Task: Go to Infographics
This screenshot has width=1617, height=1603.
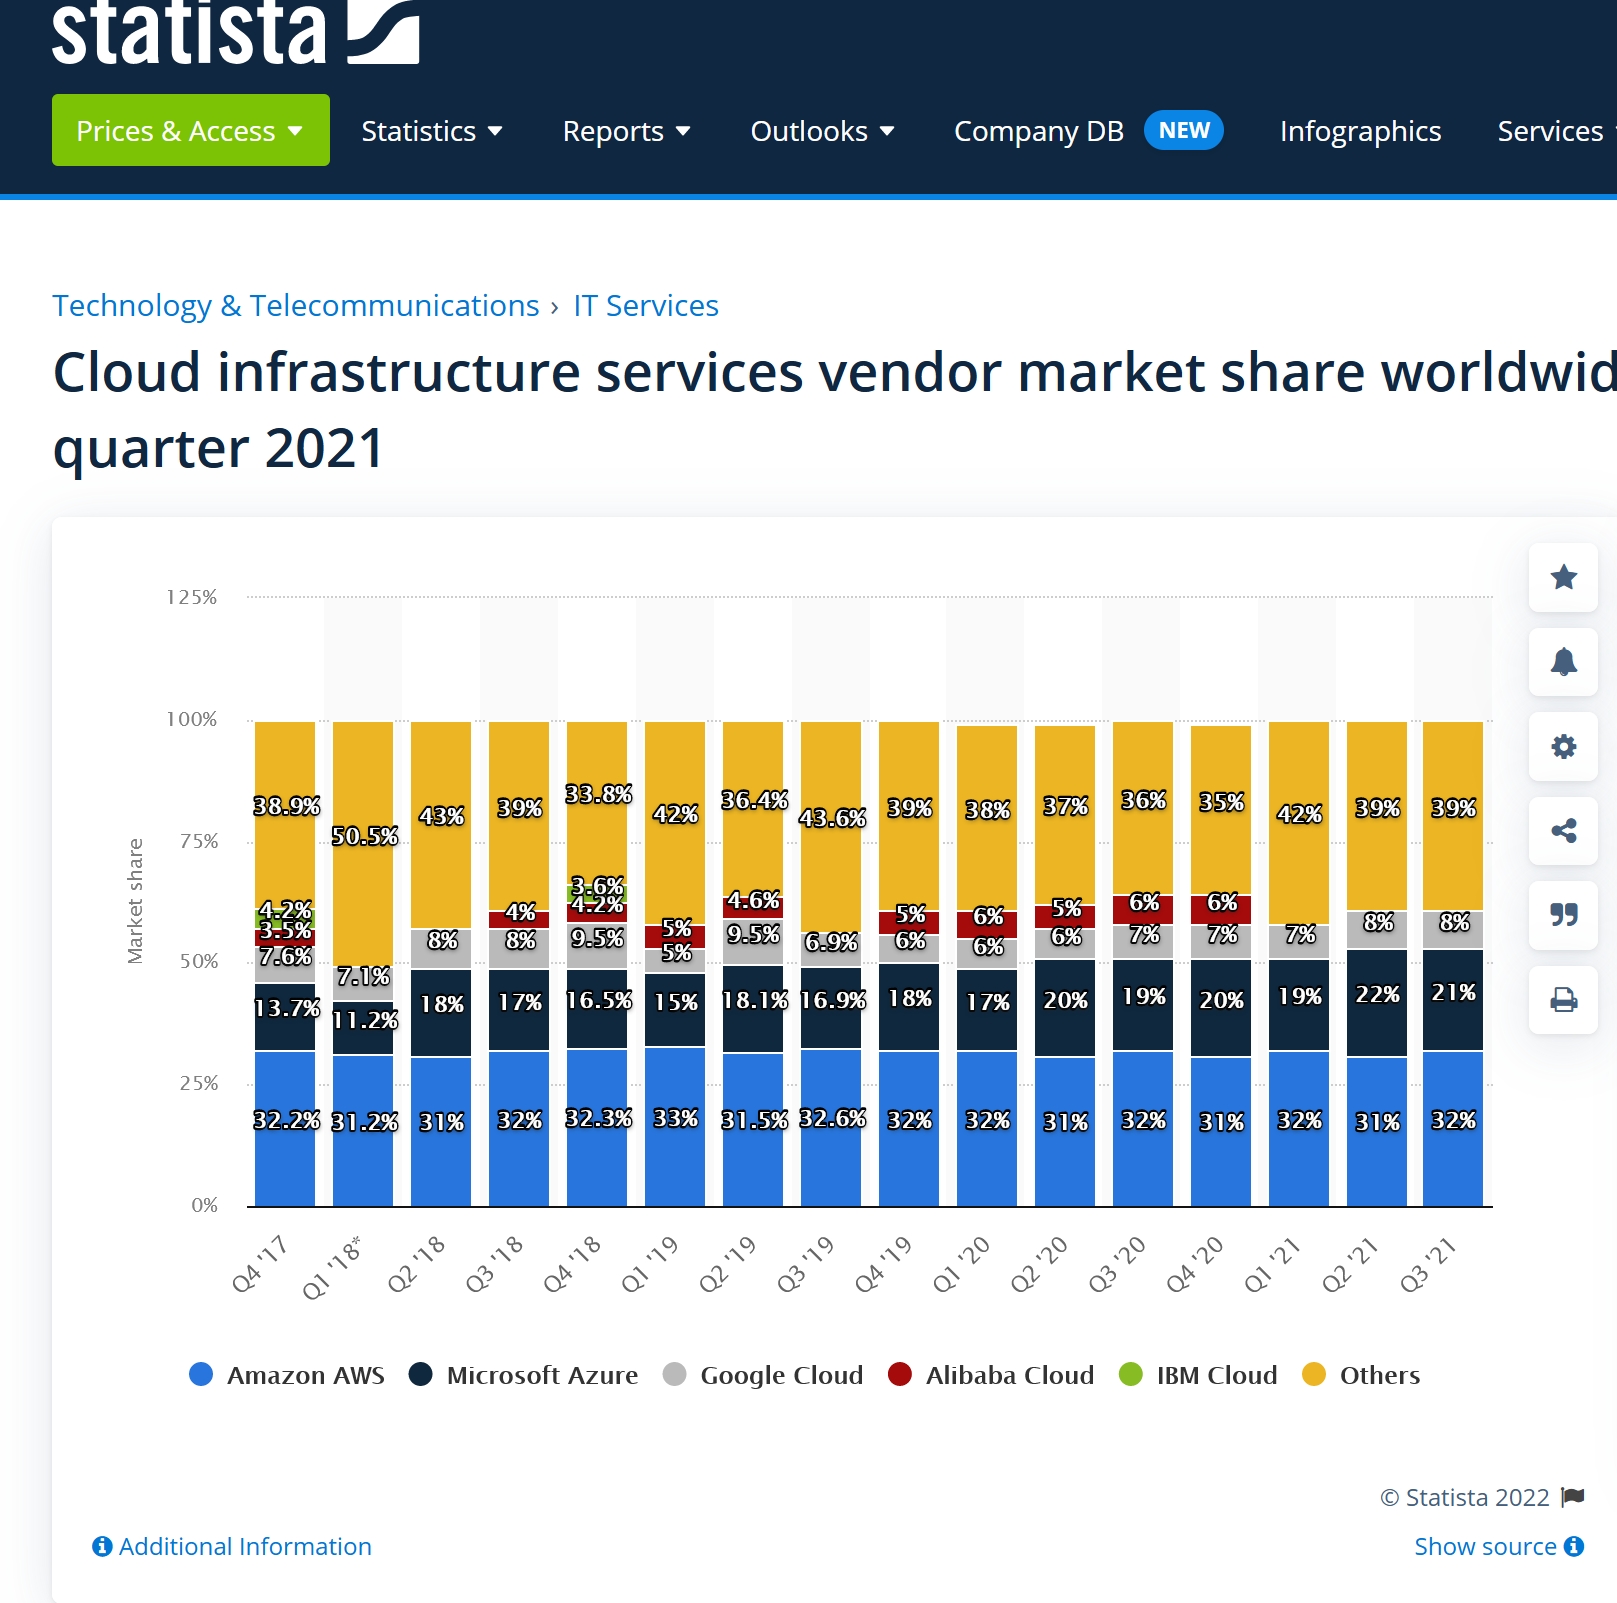Action: click(x=1360, y=131)
